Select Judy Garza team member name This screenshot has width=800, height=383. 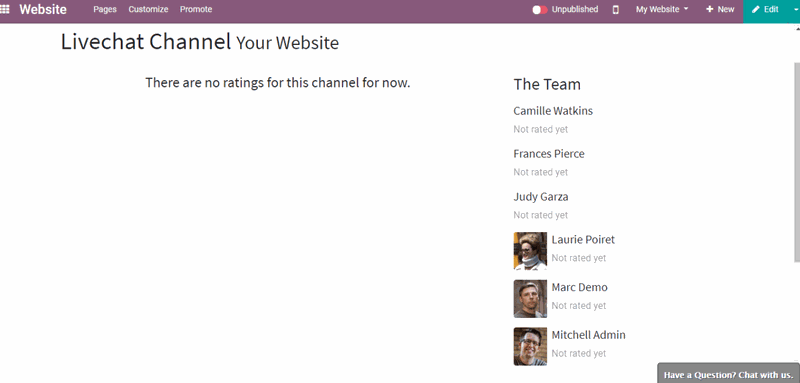pyautogui.click(x=541, y=196)
